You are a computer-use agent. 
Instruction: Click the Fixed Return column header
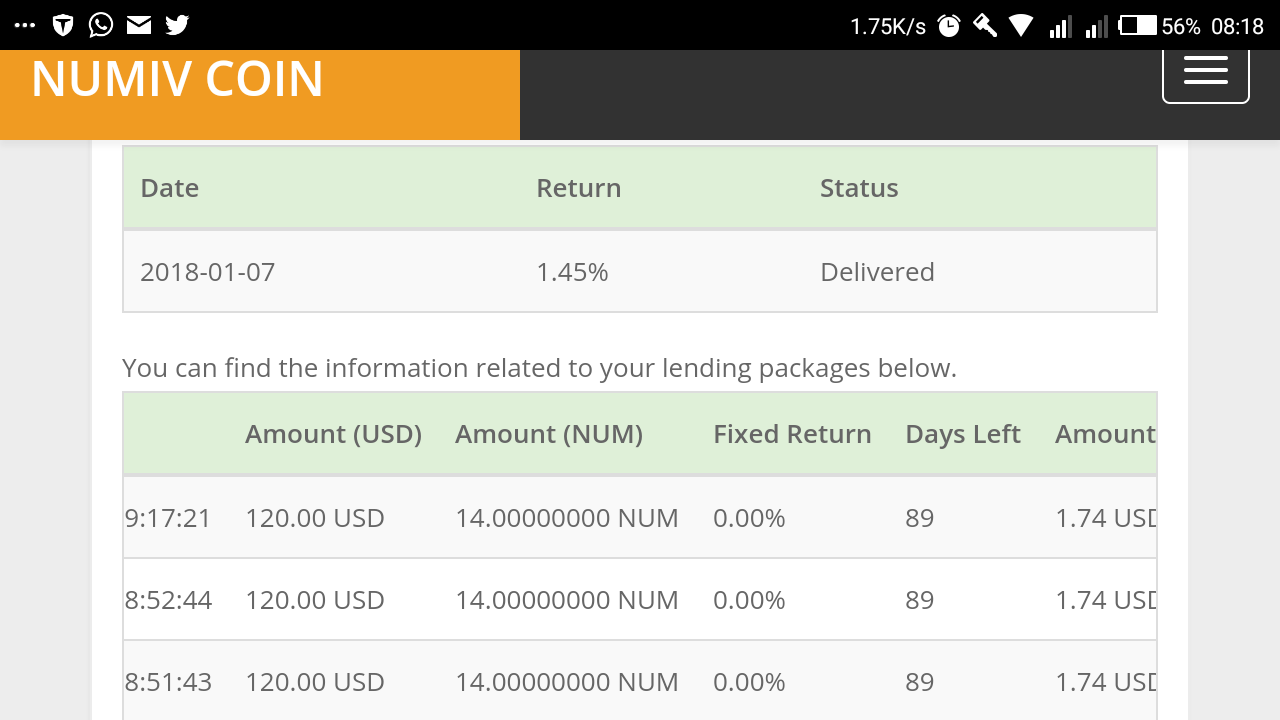click(792, 434)
